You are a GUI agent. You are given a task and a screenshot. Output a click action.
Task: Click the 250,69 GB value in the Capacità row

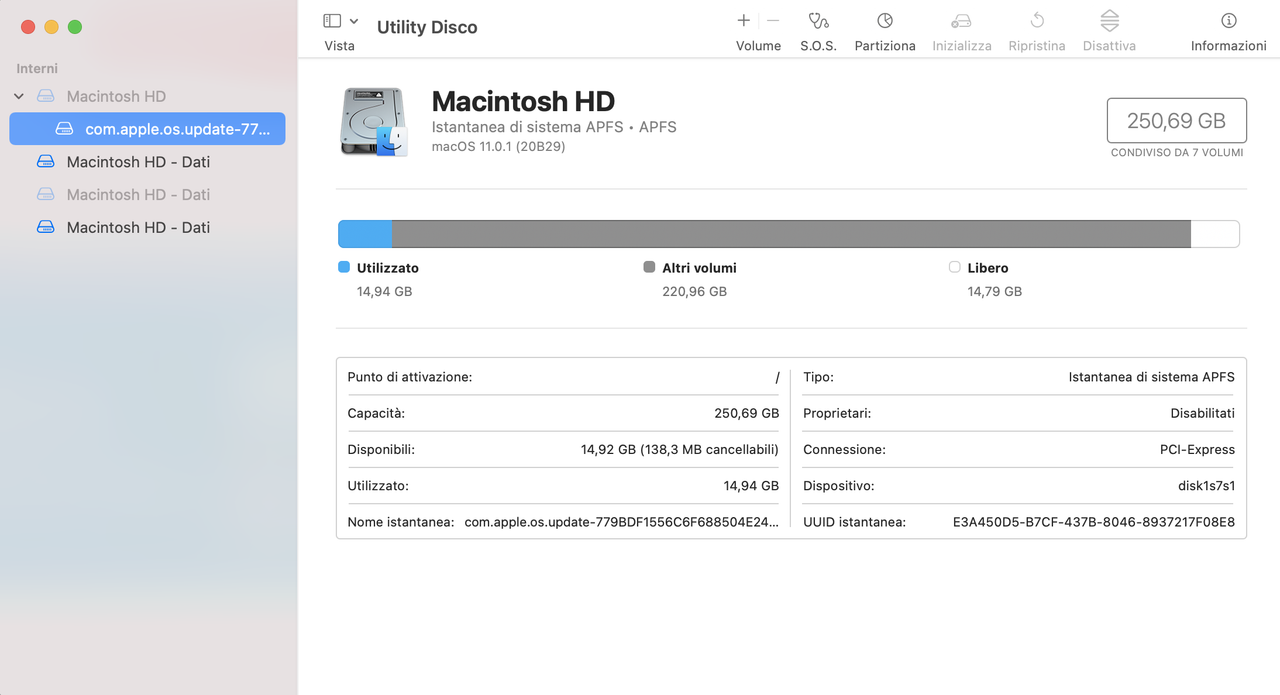(746, 413)
